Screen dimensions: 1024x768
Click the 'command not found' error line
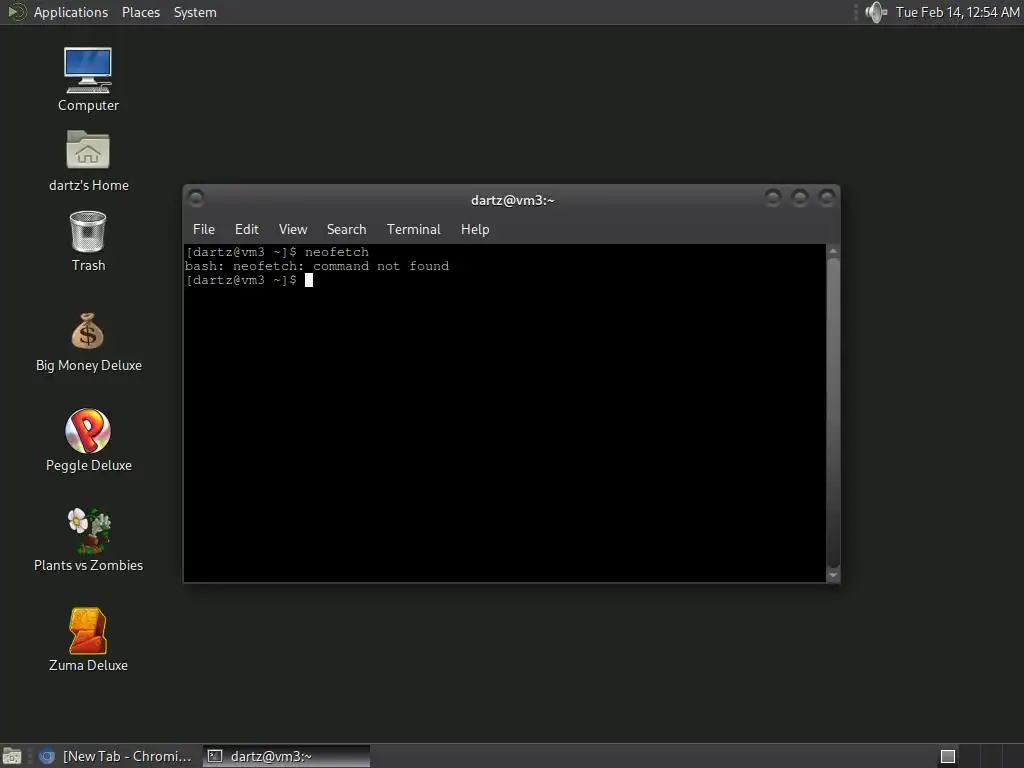(x=317, y=266)
